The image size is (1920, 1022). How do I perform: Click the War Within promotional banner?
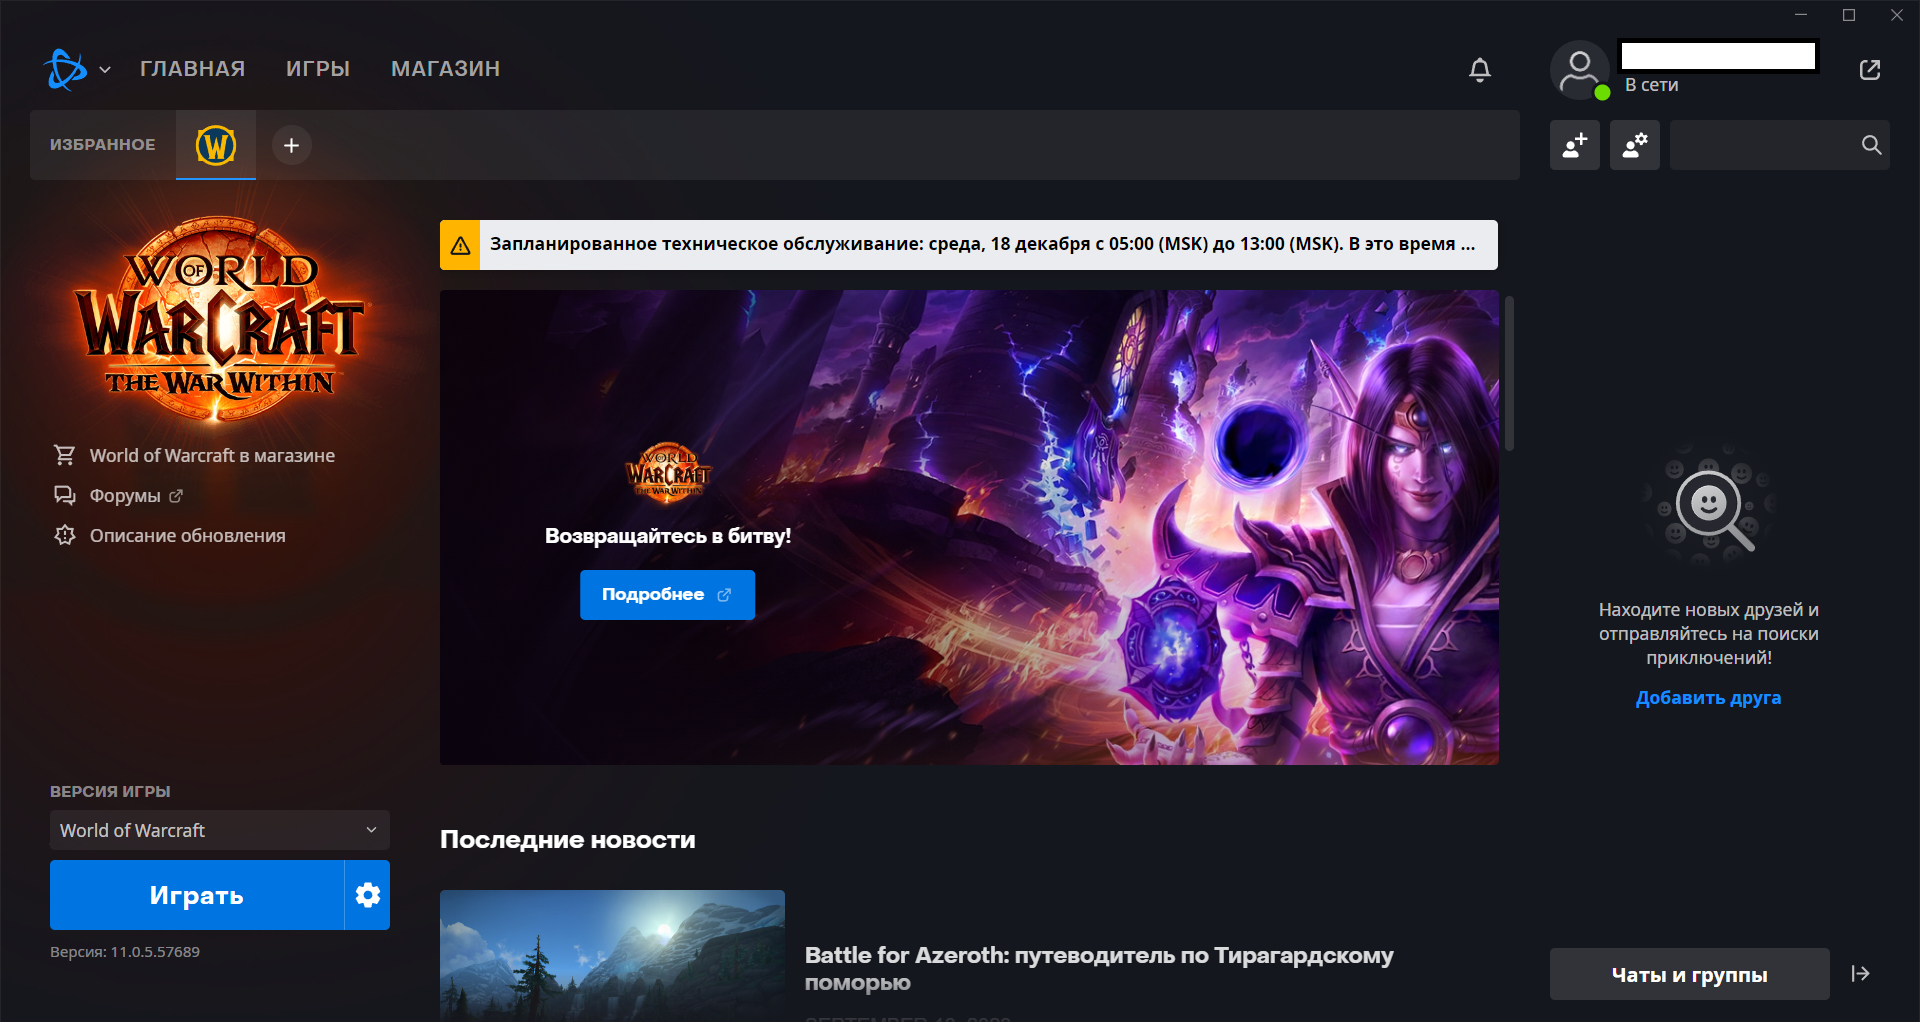click(x=969, y=527)
